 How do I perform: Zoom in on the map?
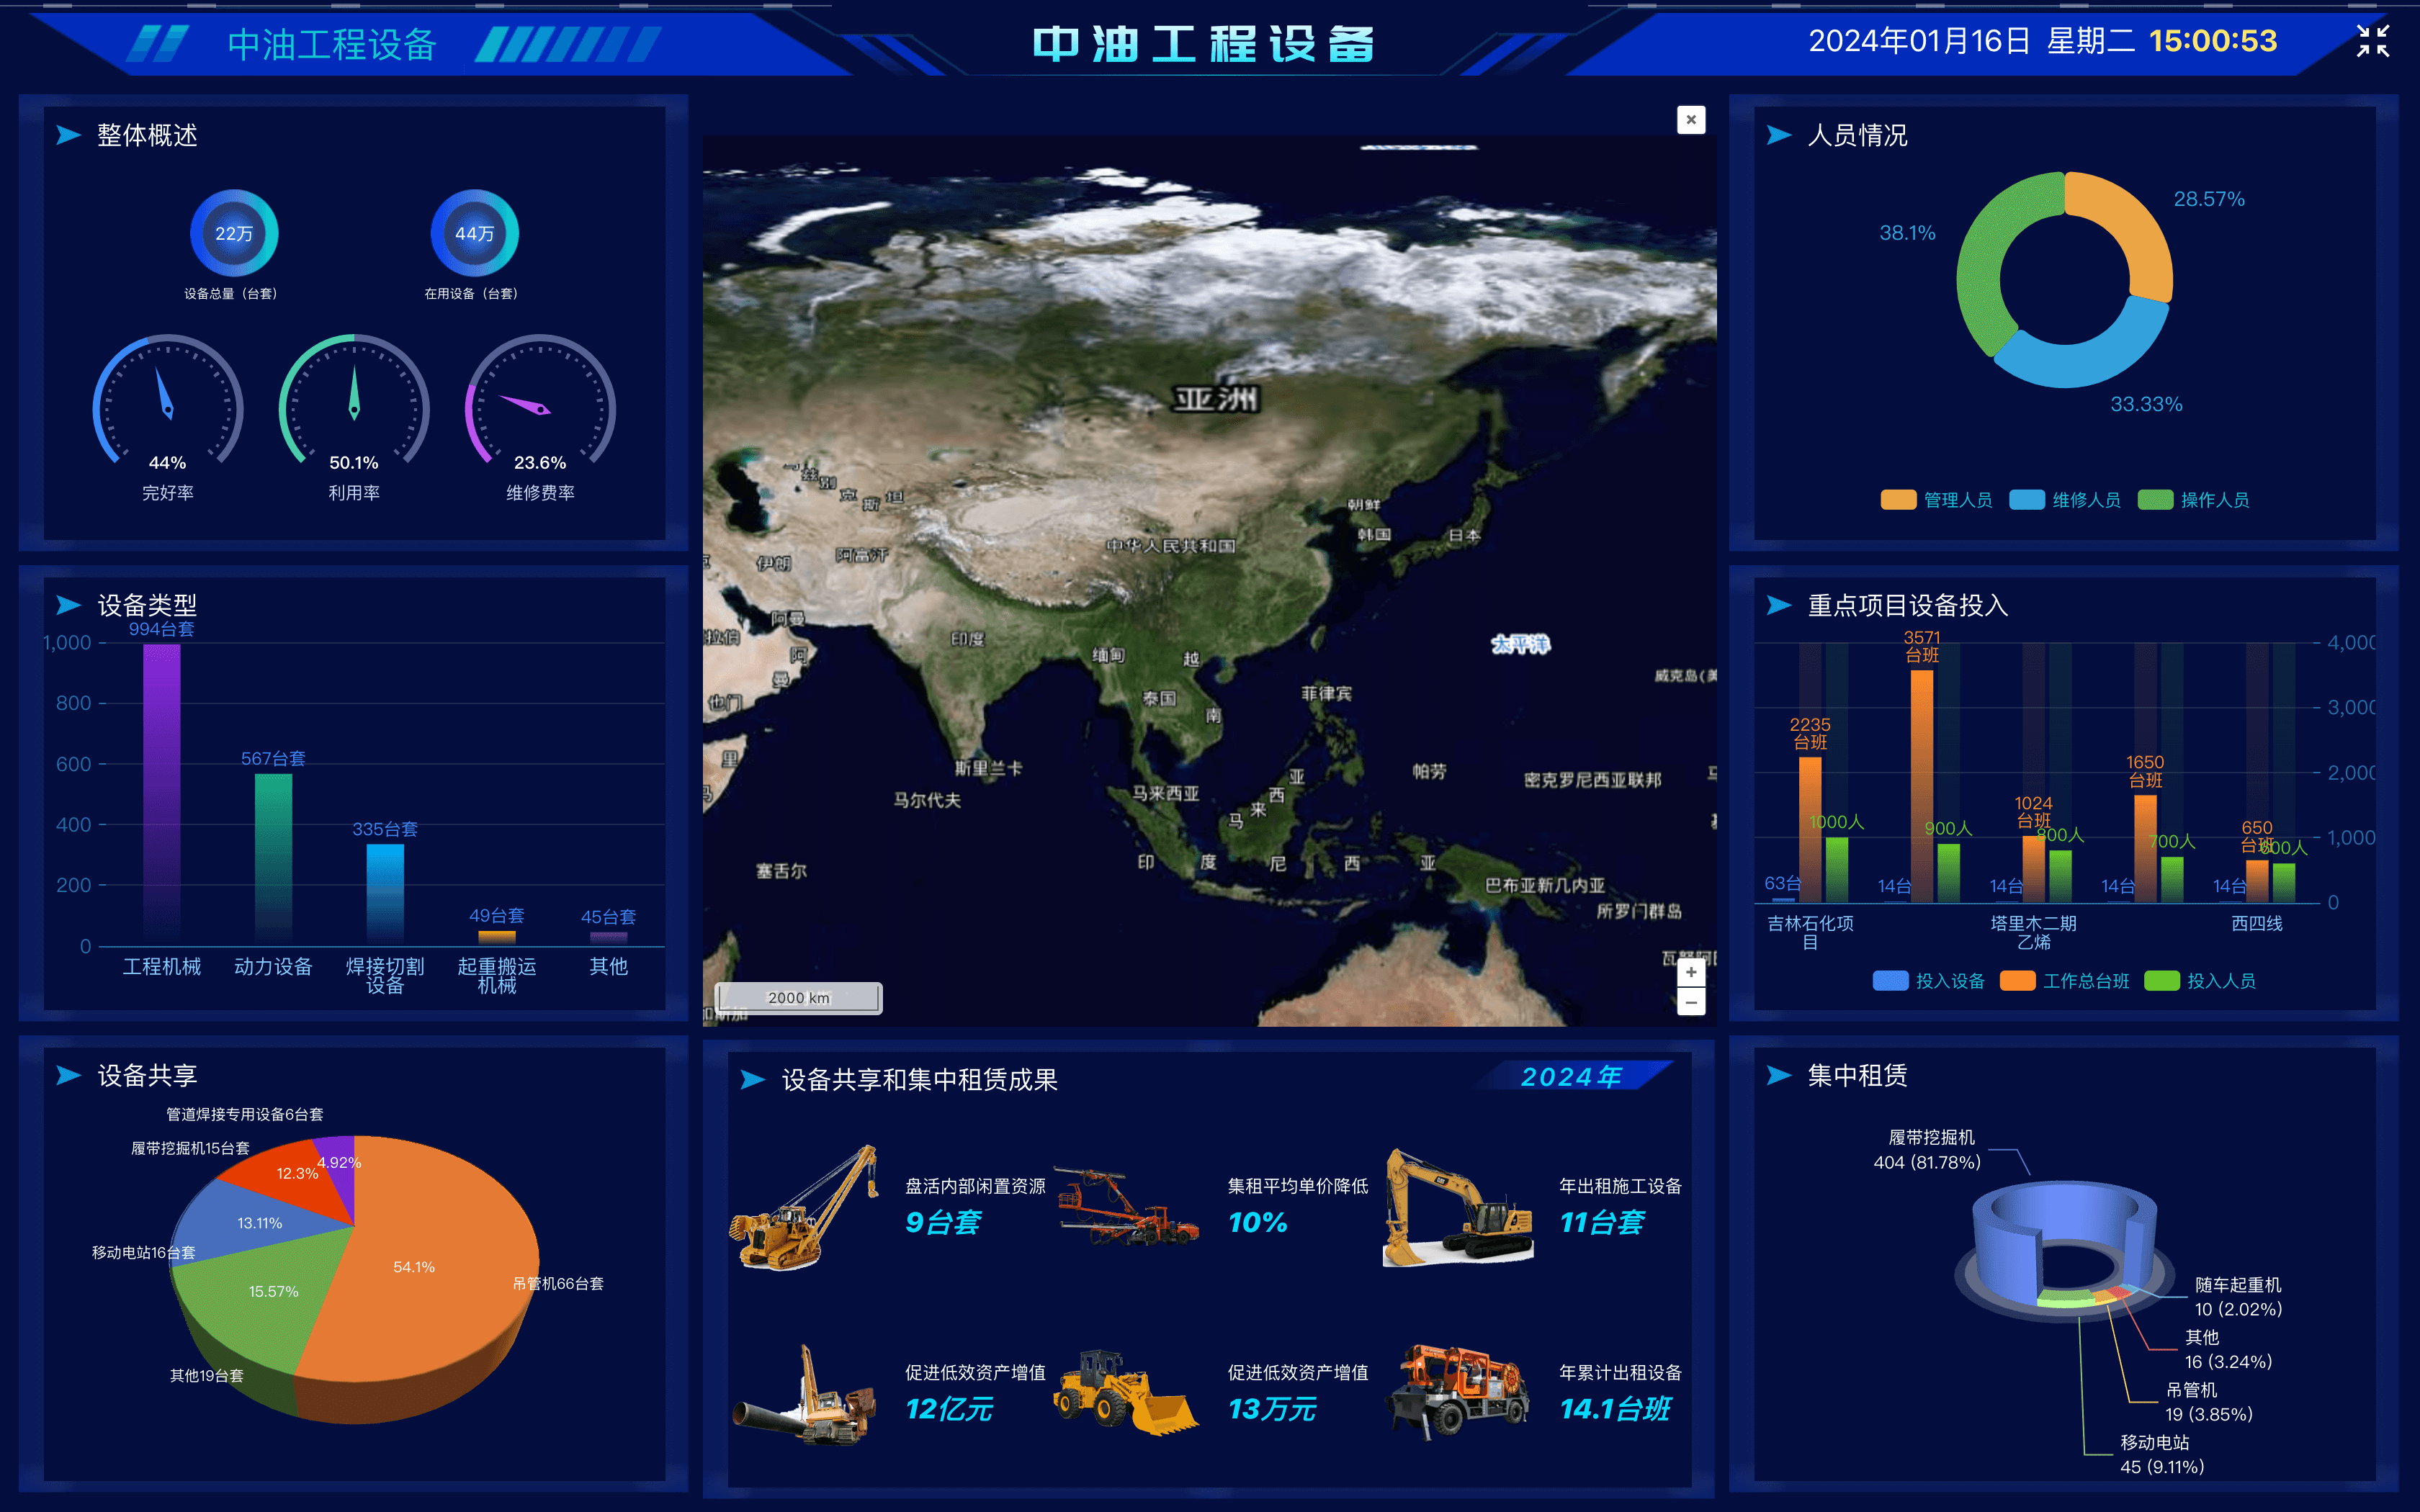coord(1691,971)
